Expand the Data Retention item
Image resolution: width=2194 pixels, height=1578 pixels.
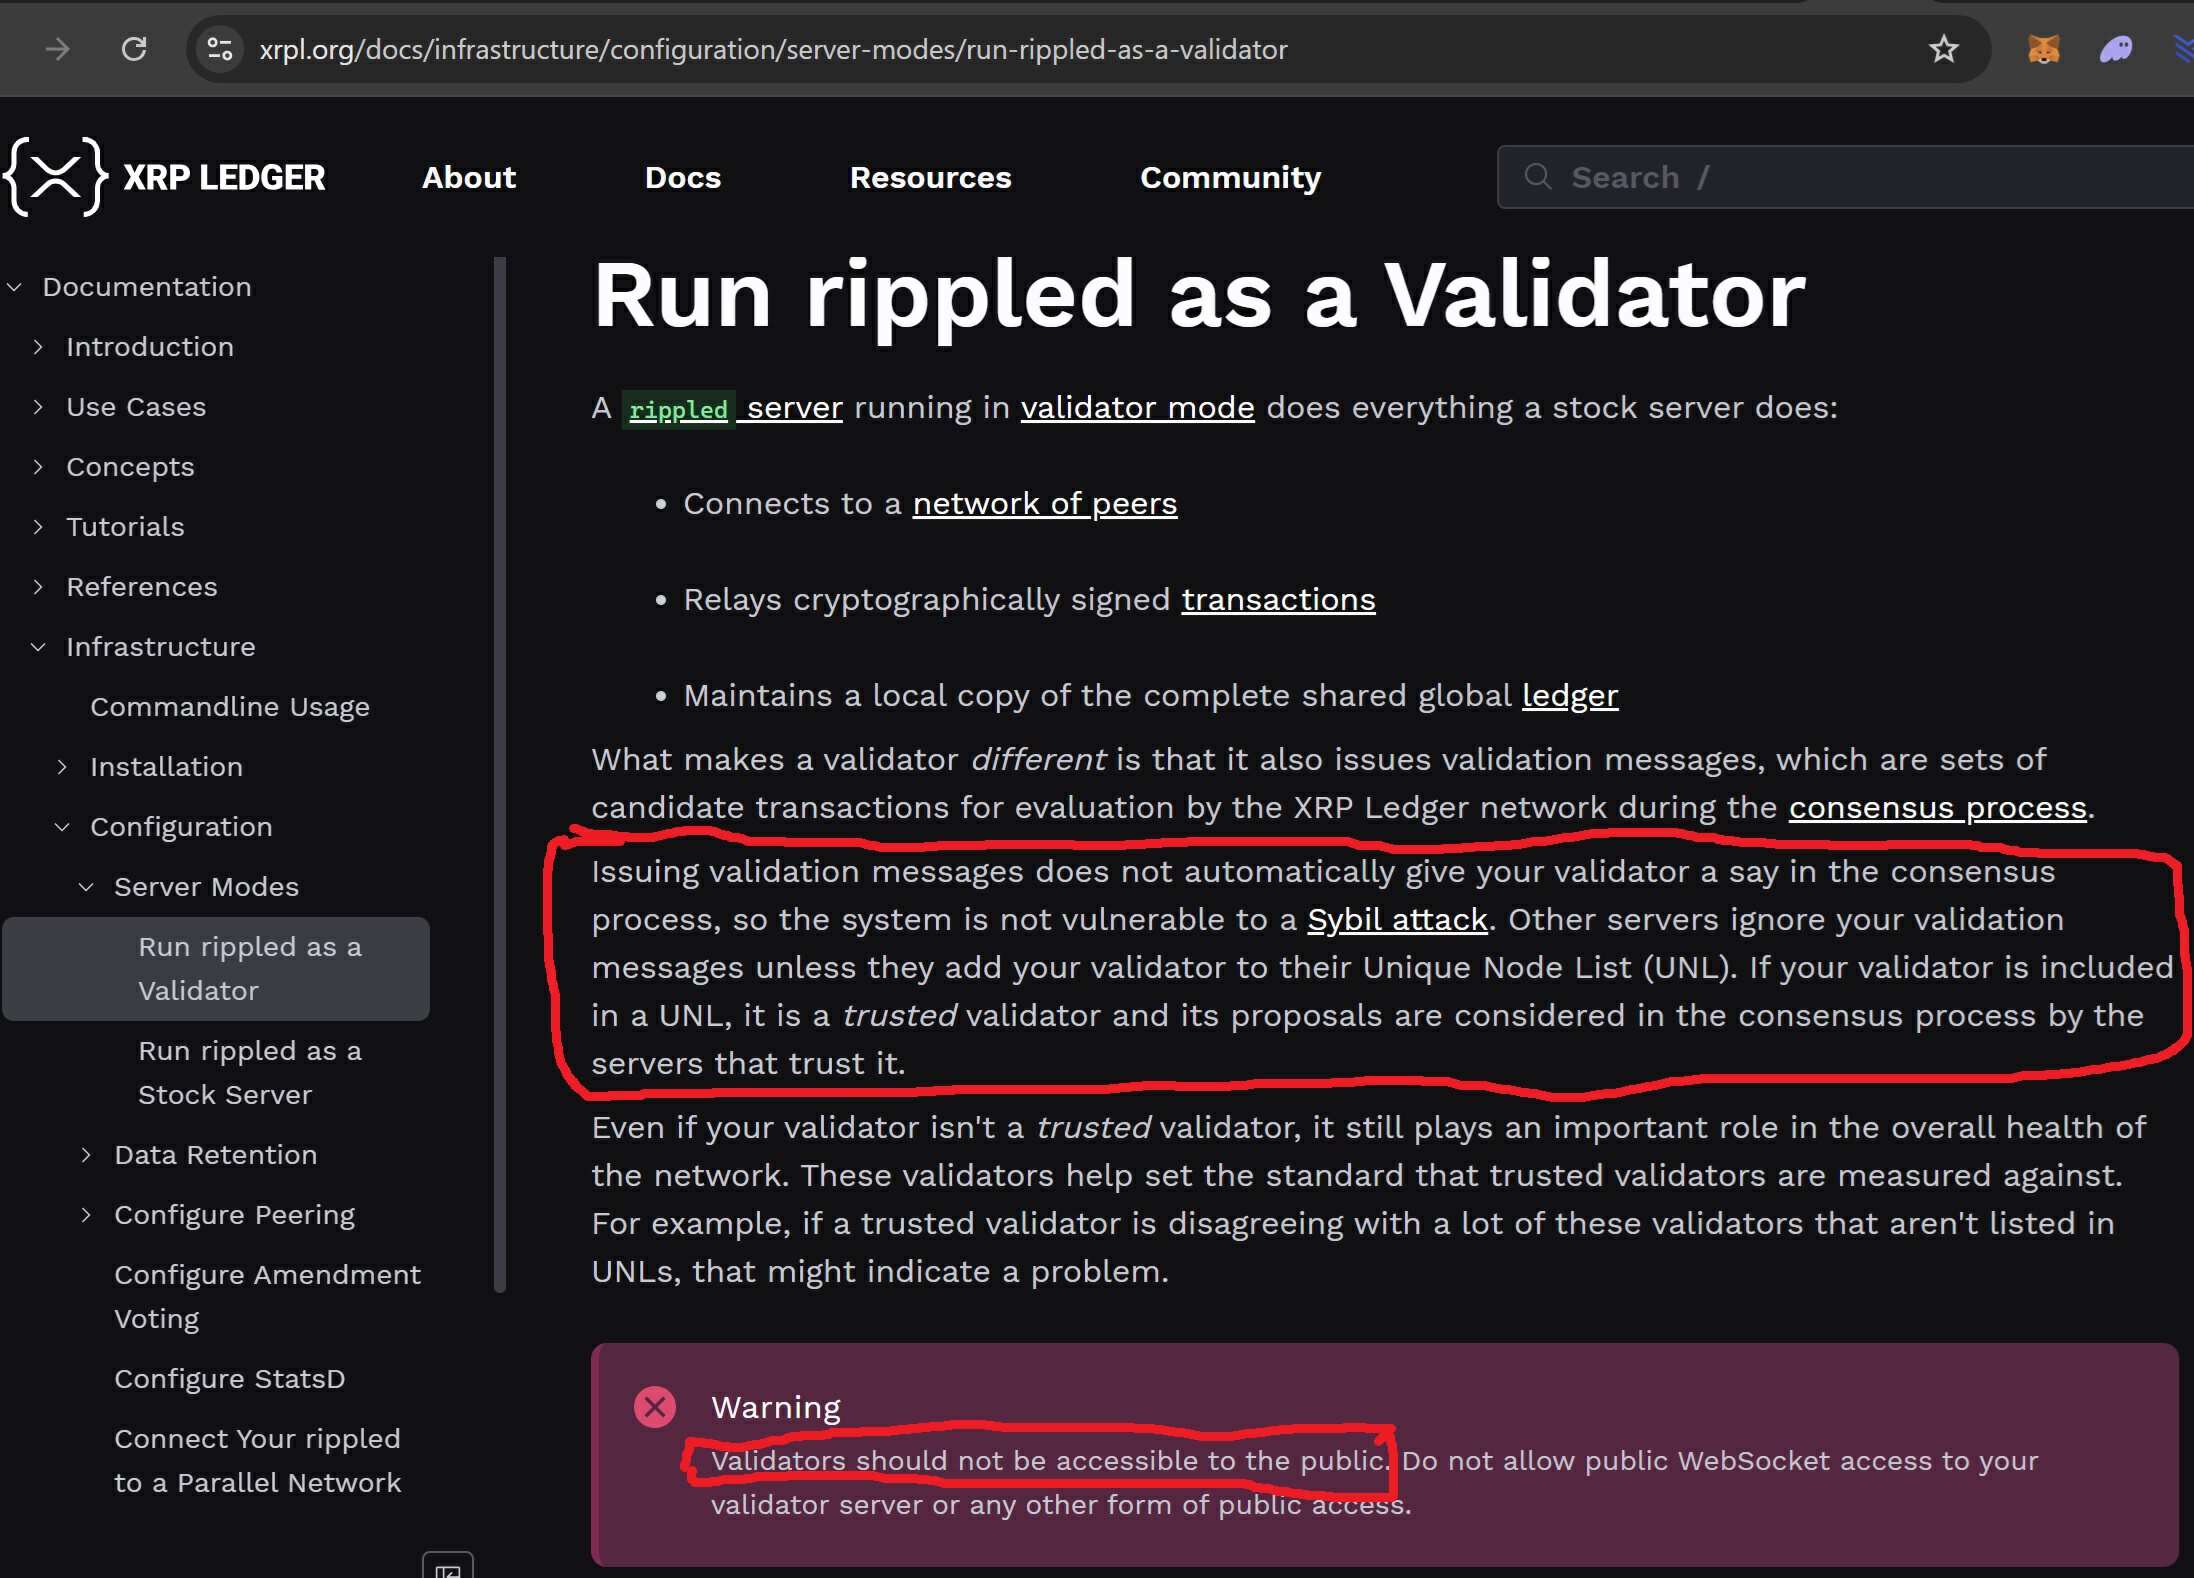tap(86, 1155)
